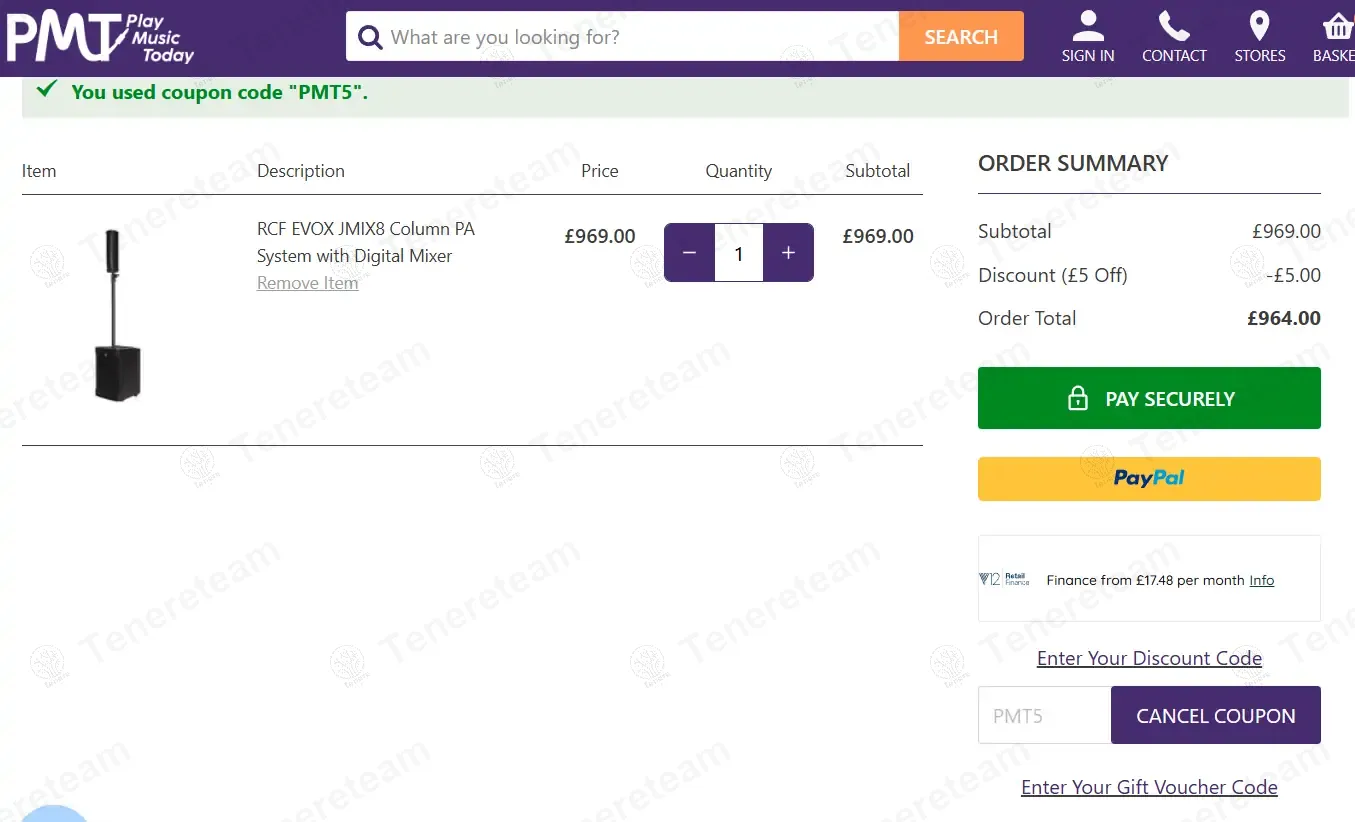Click the coupon success message PMT5
Image resolution: width=1355 pixels, height=822 pixels.
tap(220, 92)
